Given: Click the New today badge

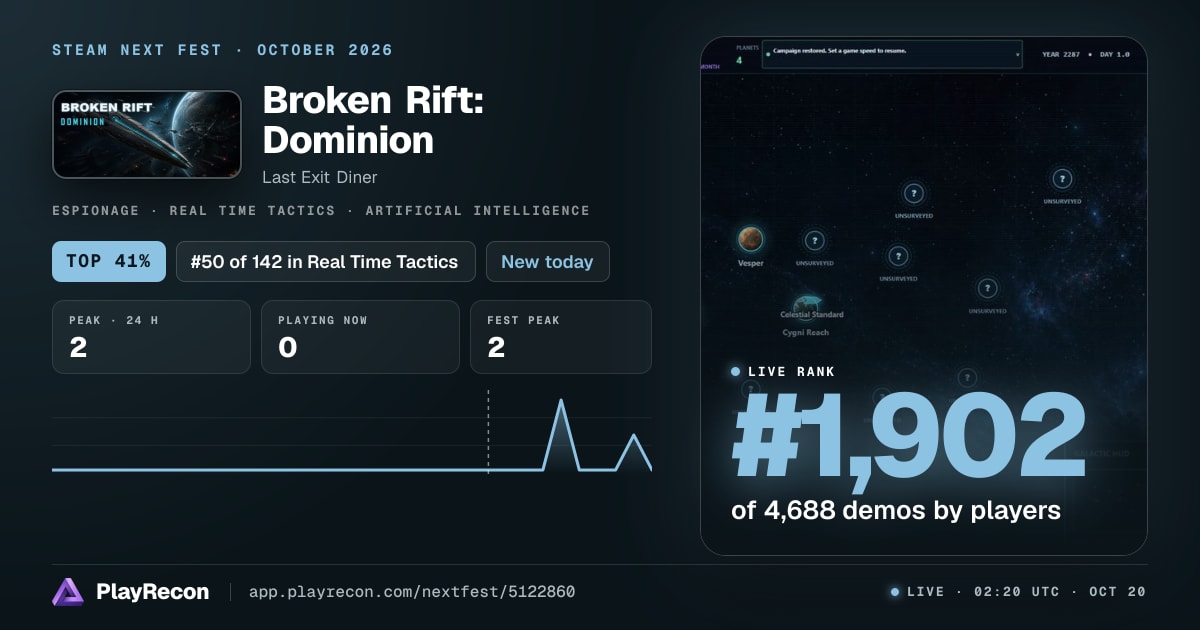Looking at the screenshot, I should click(x=547, y=261).
